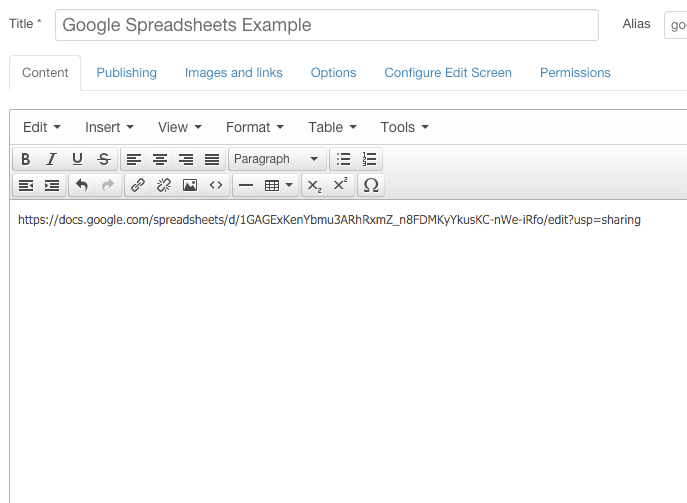Toggle bold formatting
The height and width of the screenshot is (503, 687).
click(25, 159)
